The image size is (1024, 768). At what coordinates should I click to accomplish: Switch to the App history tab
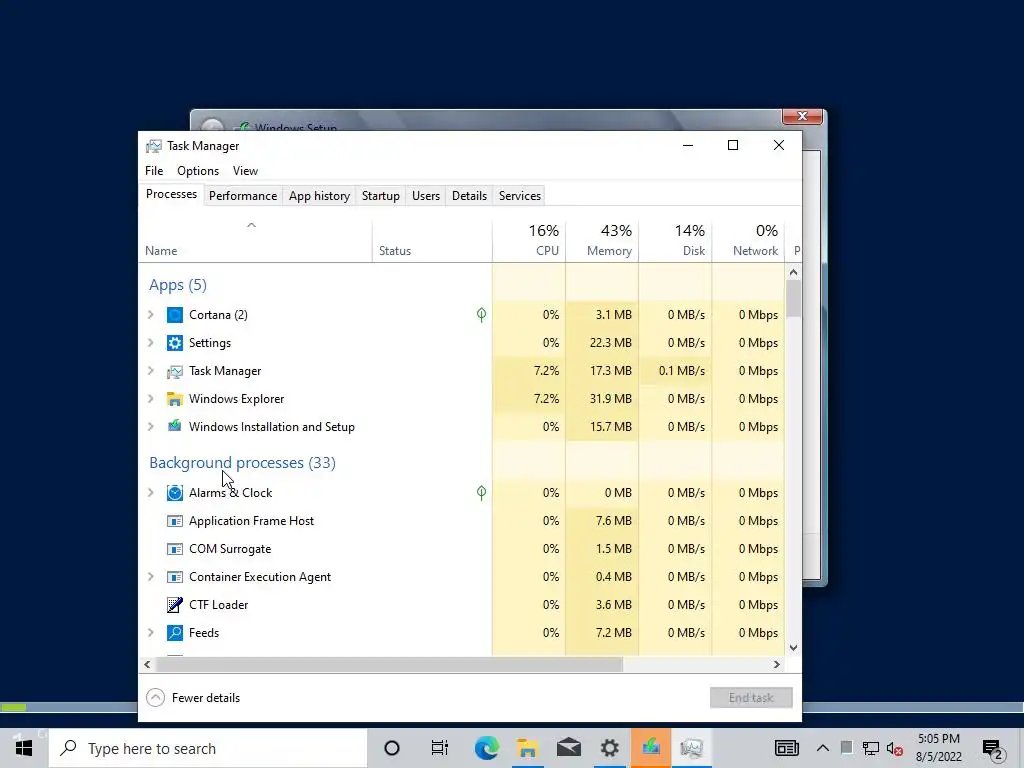click(319, 196)
